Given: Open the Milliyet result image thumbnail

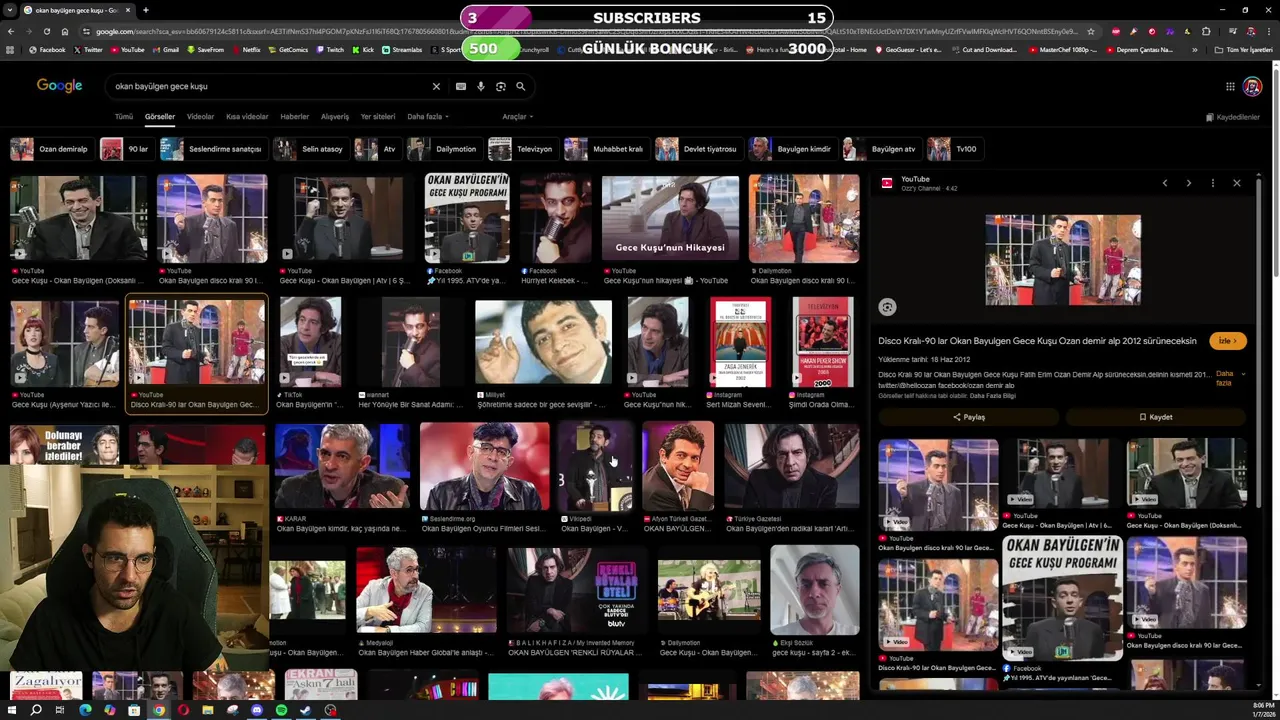Looking at the screenshot, I should (x=543, y=342).
